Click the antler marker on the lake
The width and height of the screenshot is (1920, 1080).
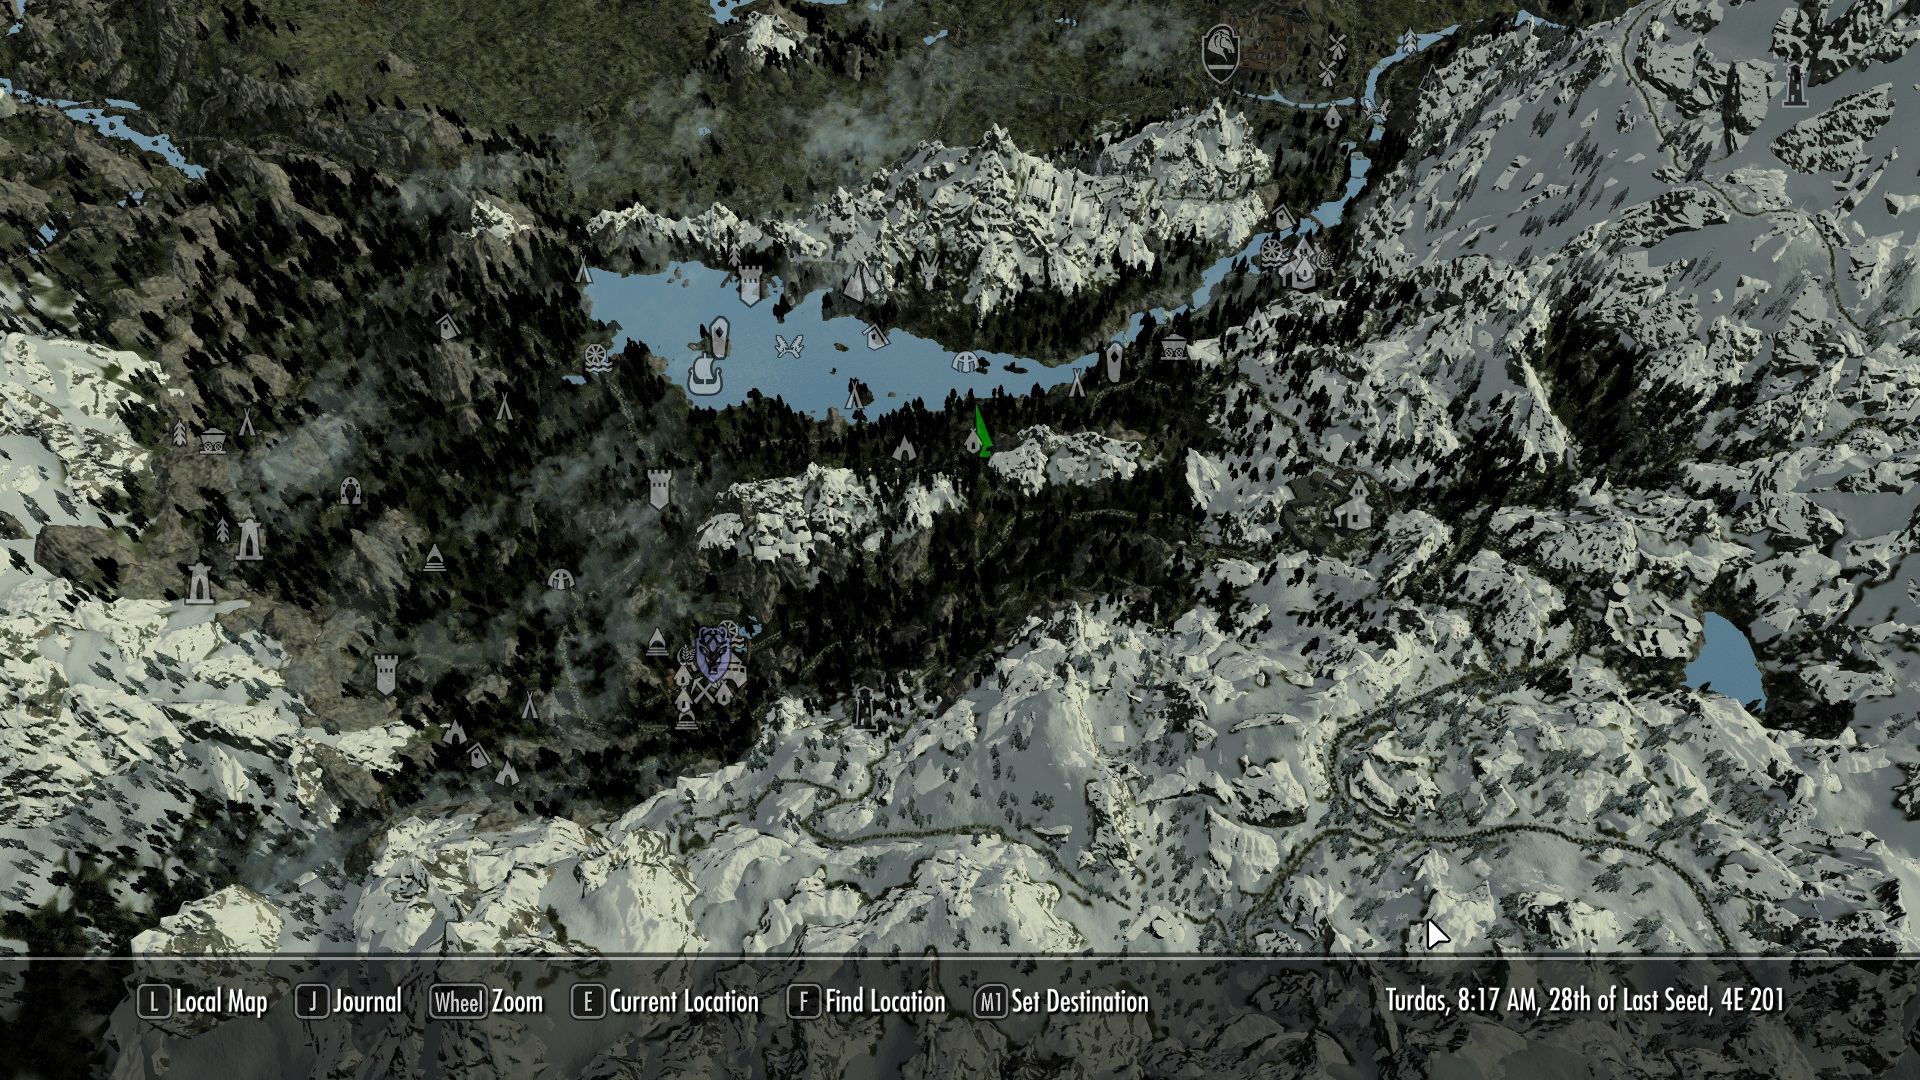click(790, 346)
